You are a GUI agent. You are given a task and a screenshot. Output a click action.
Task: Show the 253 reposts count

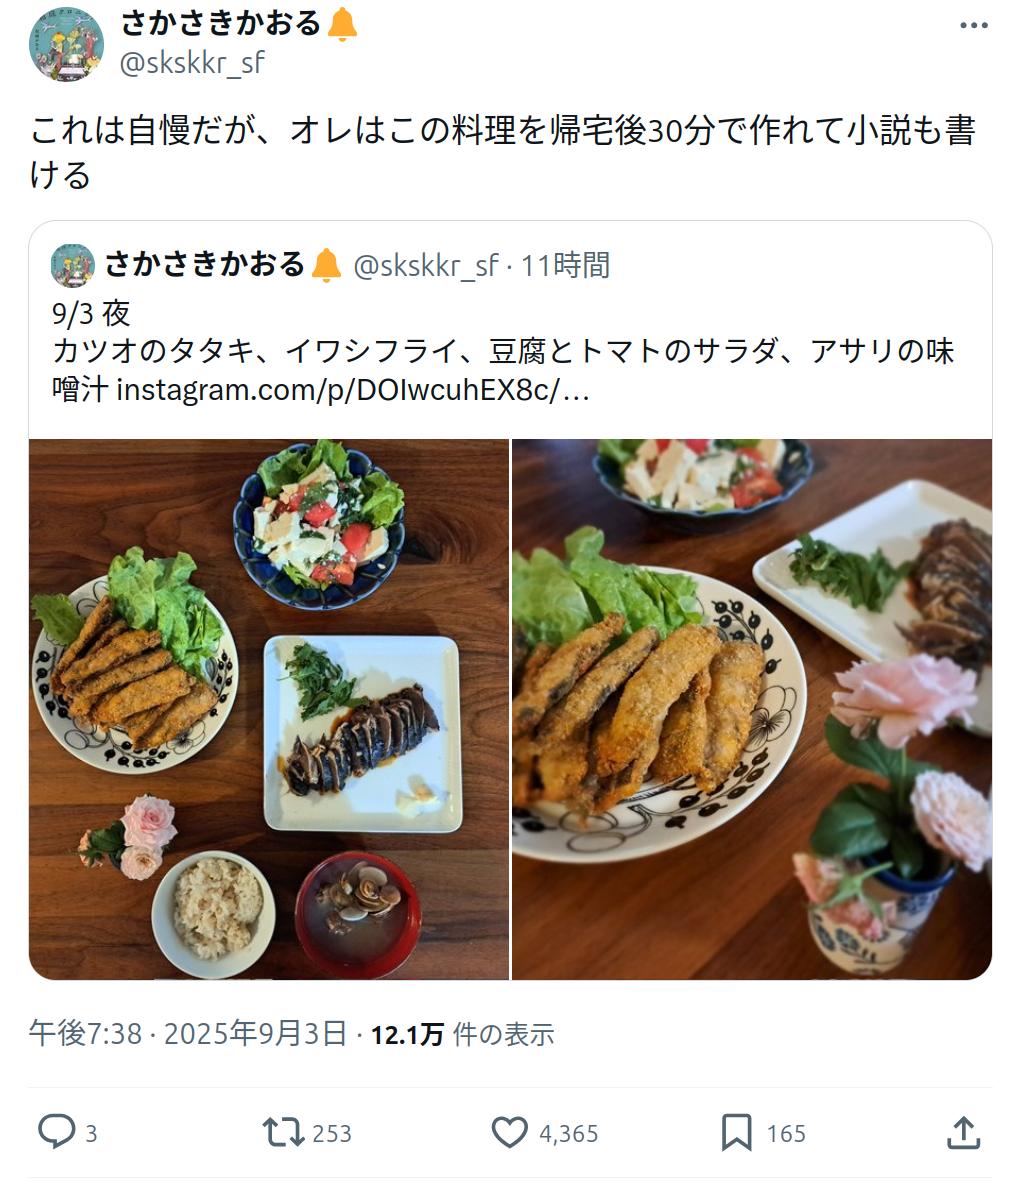tap(332, 1133)
